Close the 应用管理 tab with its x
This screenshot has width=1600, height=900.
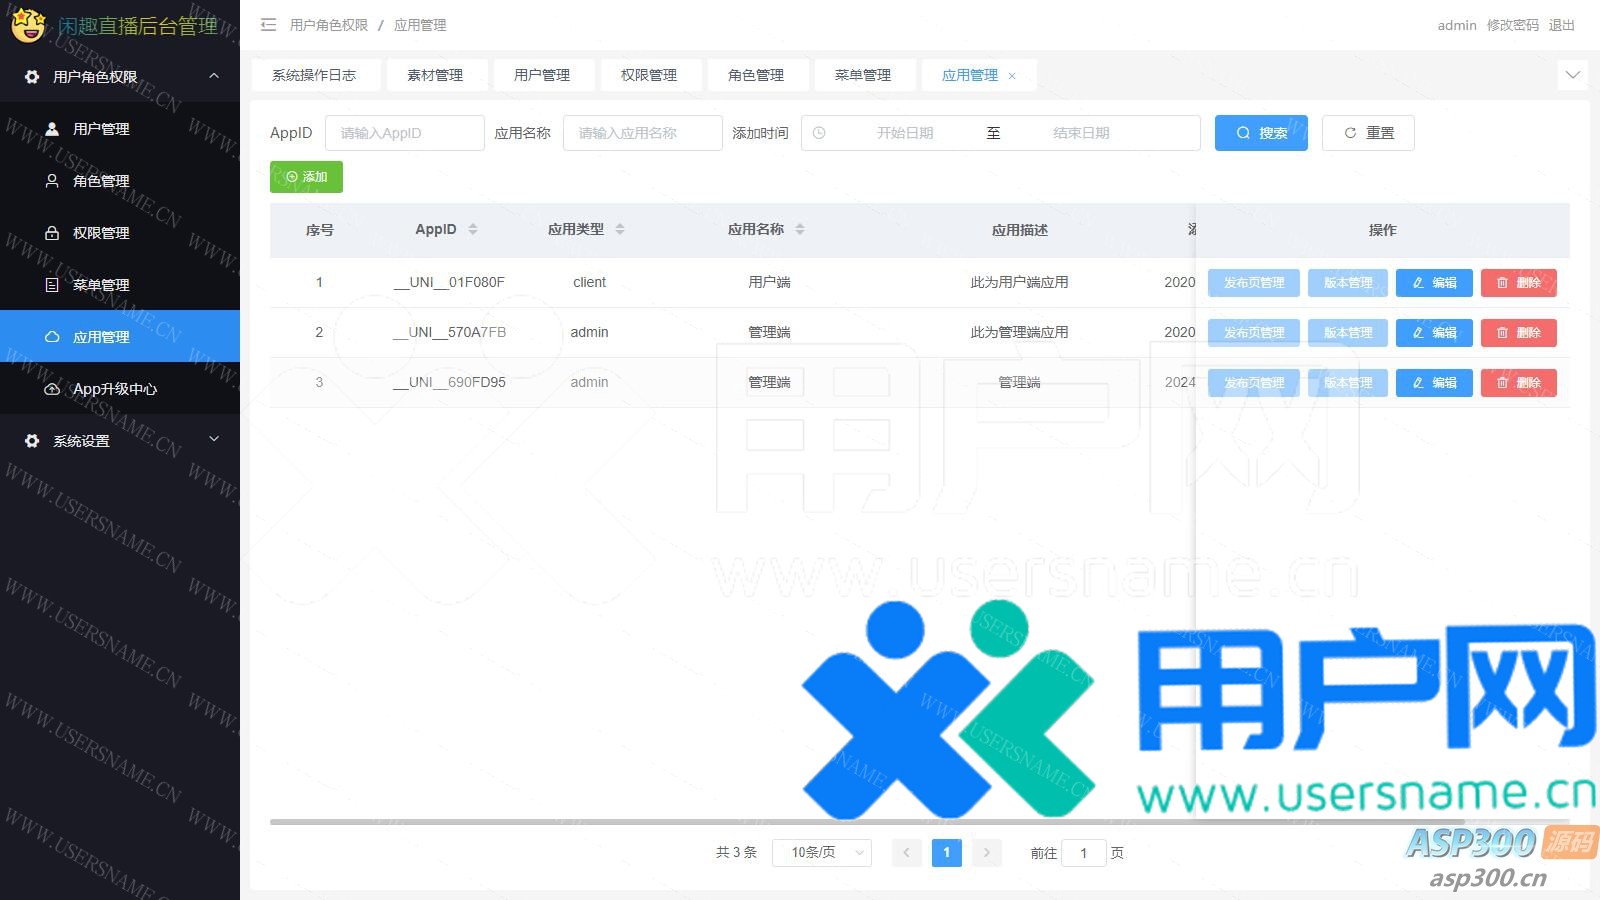1012,76
